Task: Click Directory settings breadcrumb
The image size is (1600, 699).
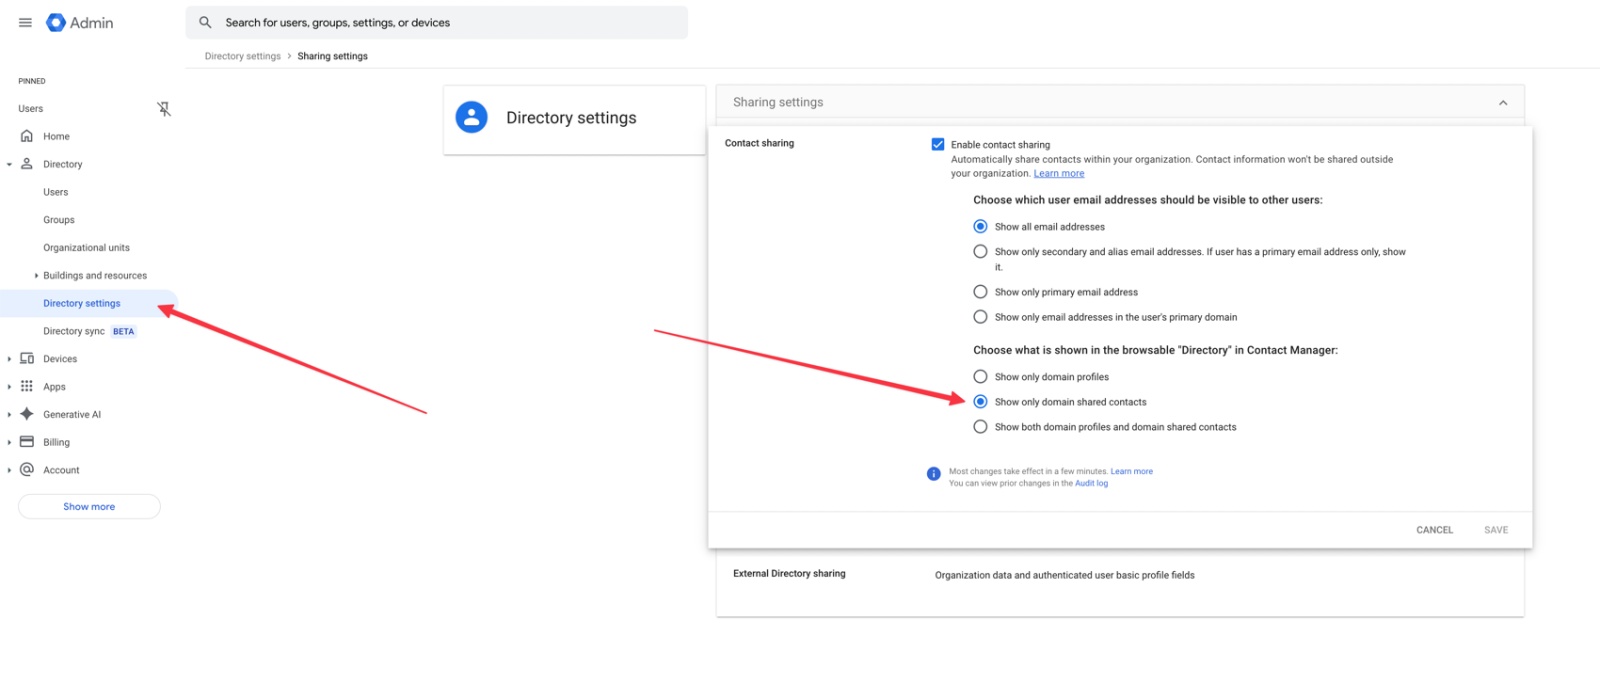Action: pyautogui.click(x=243, y=56)
